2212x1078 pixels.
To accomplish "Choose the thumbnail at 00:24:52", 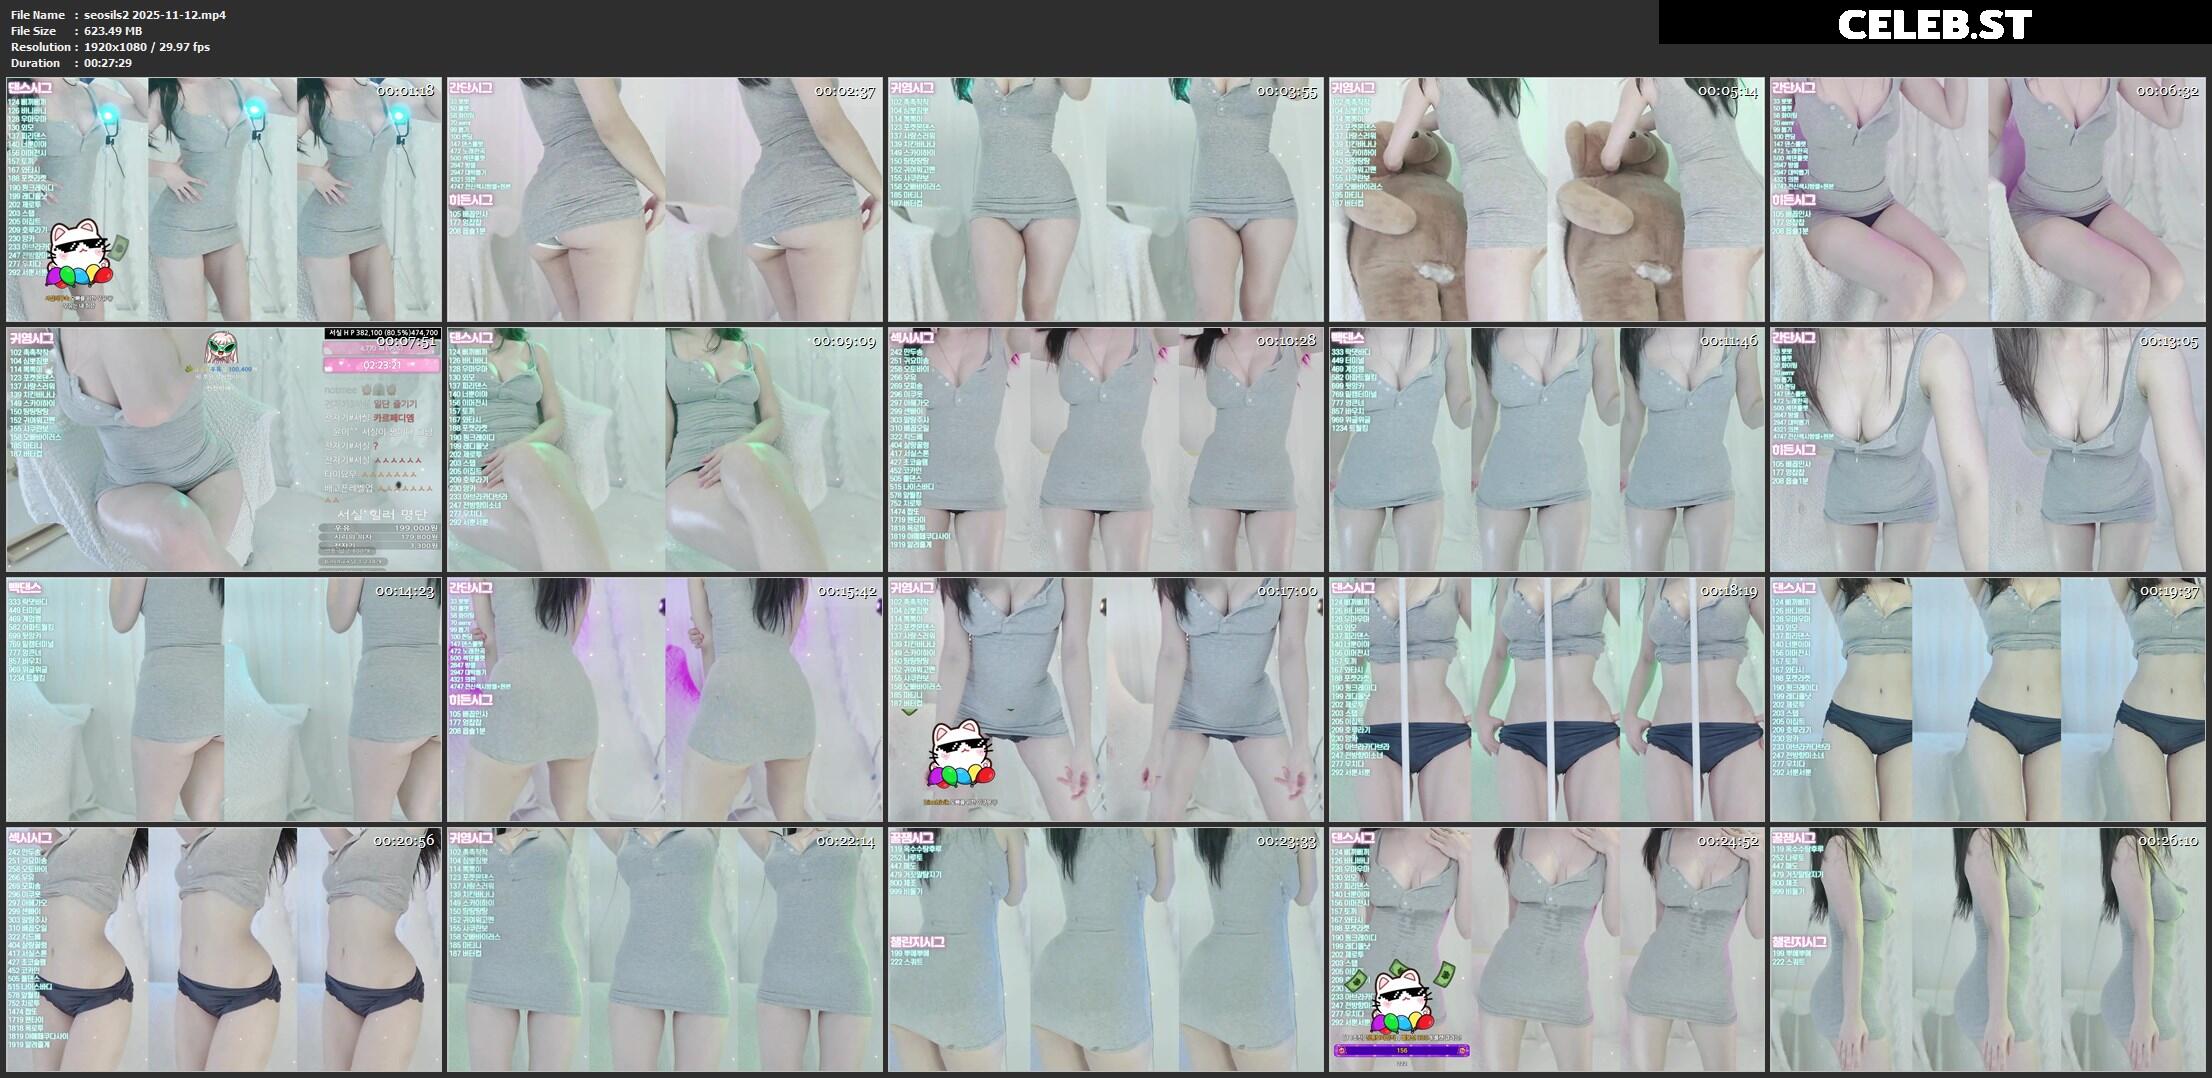I will tap(1547, 950).
